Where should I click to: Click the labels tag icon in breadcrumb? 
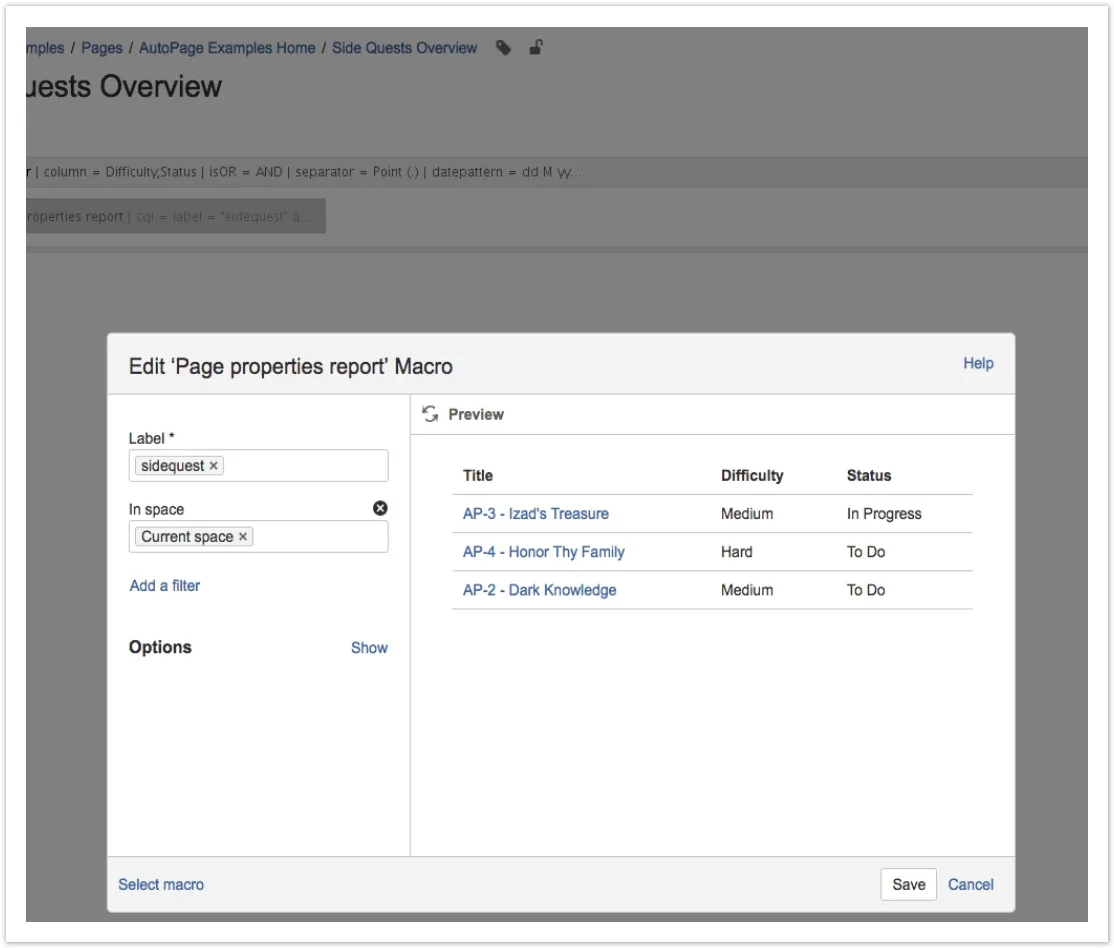[504, 48]
